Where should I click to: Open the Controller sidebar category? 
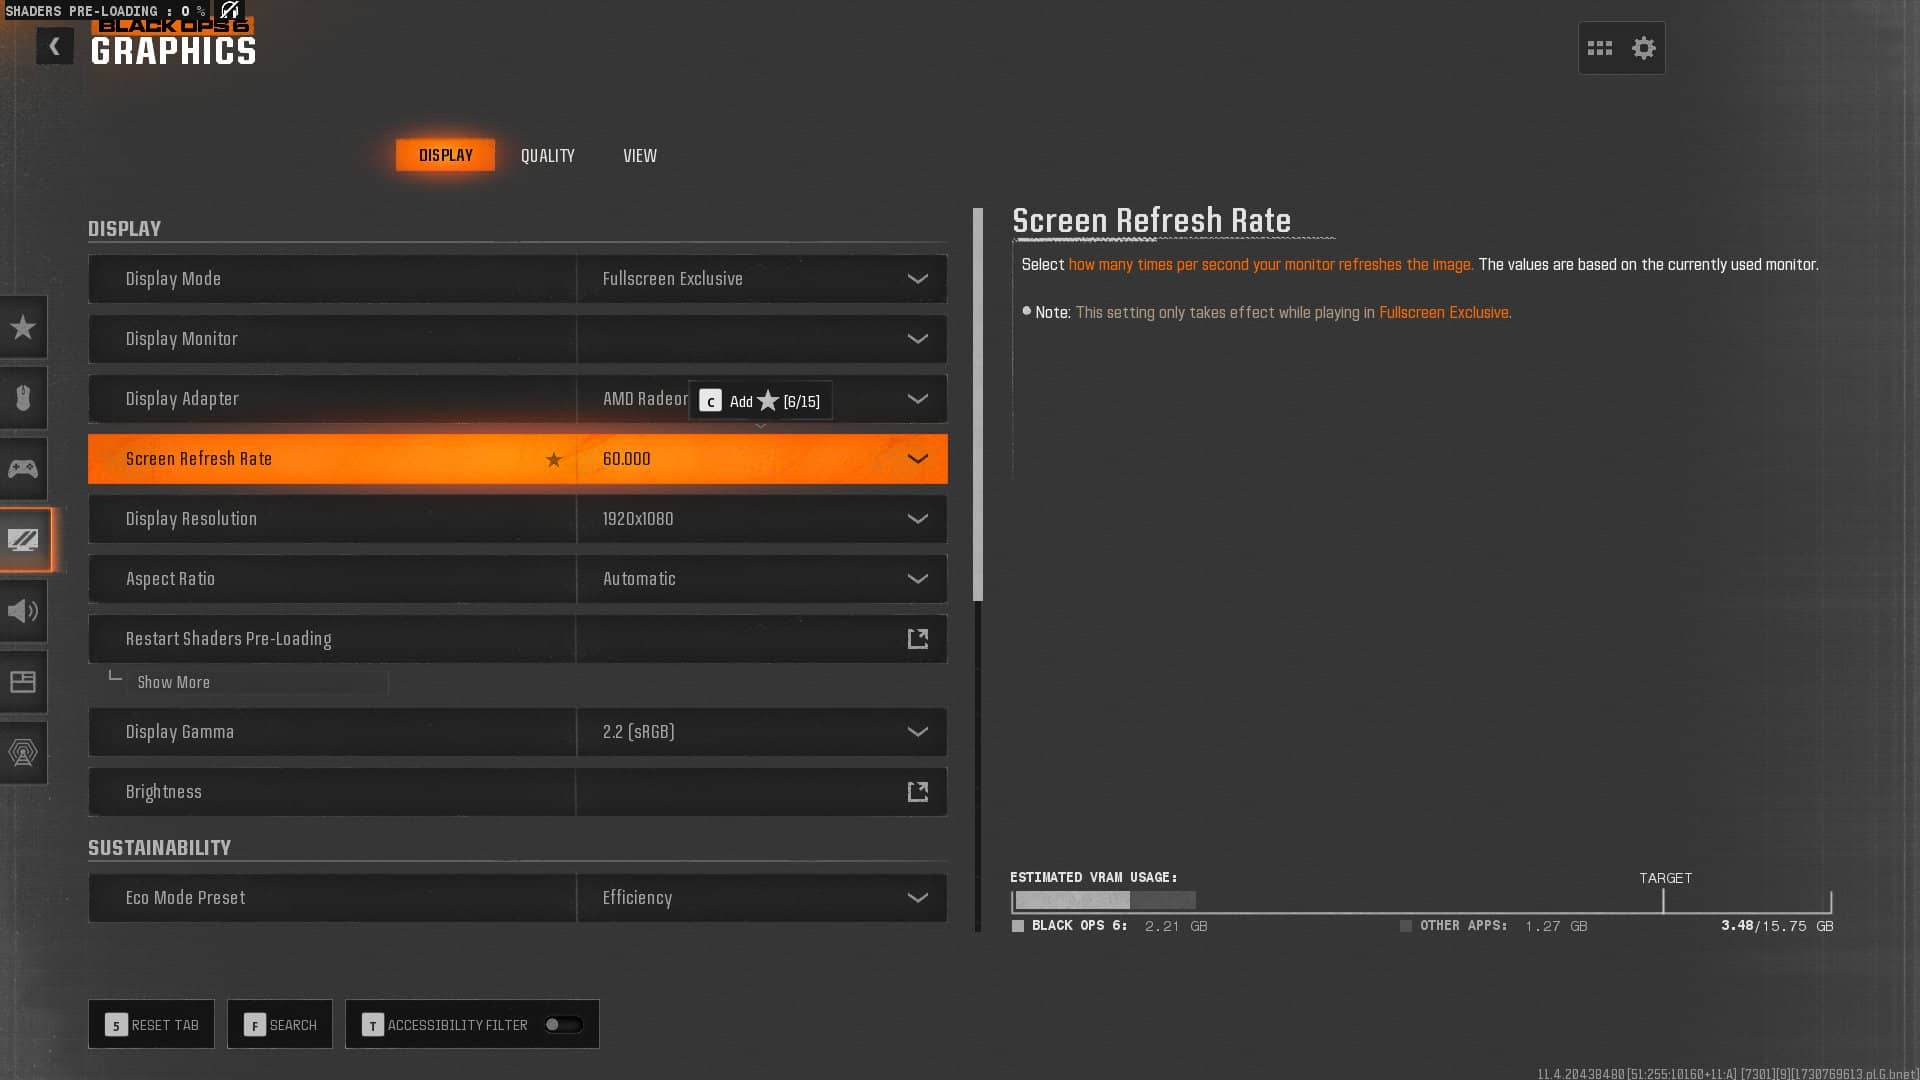coord(23,469)
